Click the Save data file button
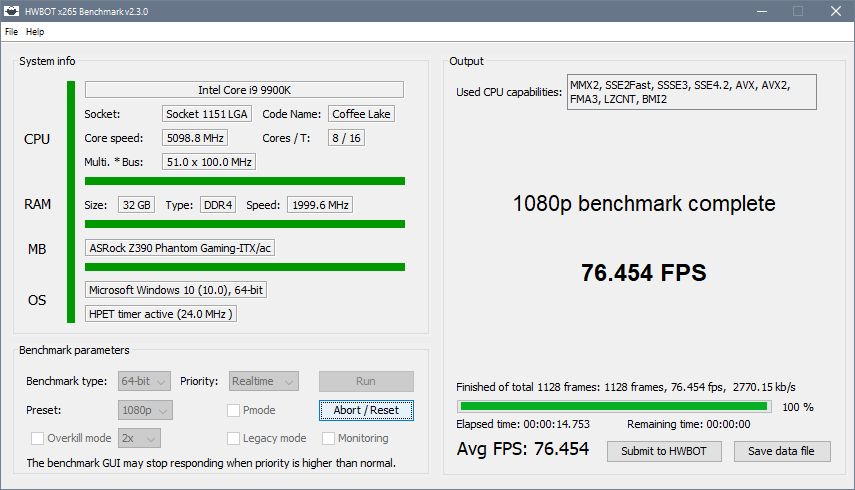 click(782, 451)
